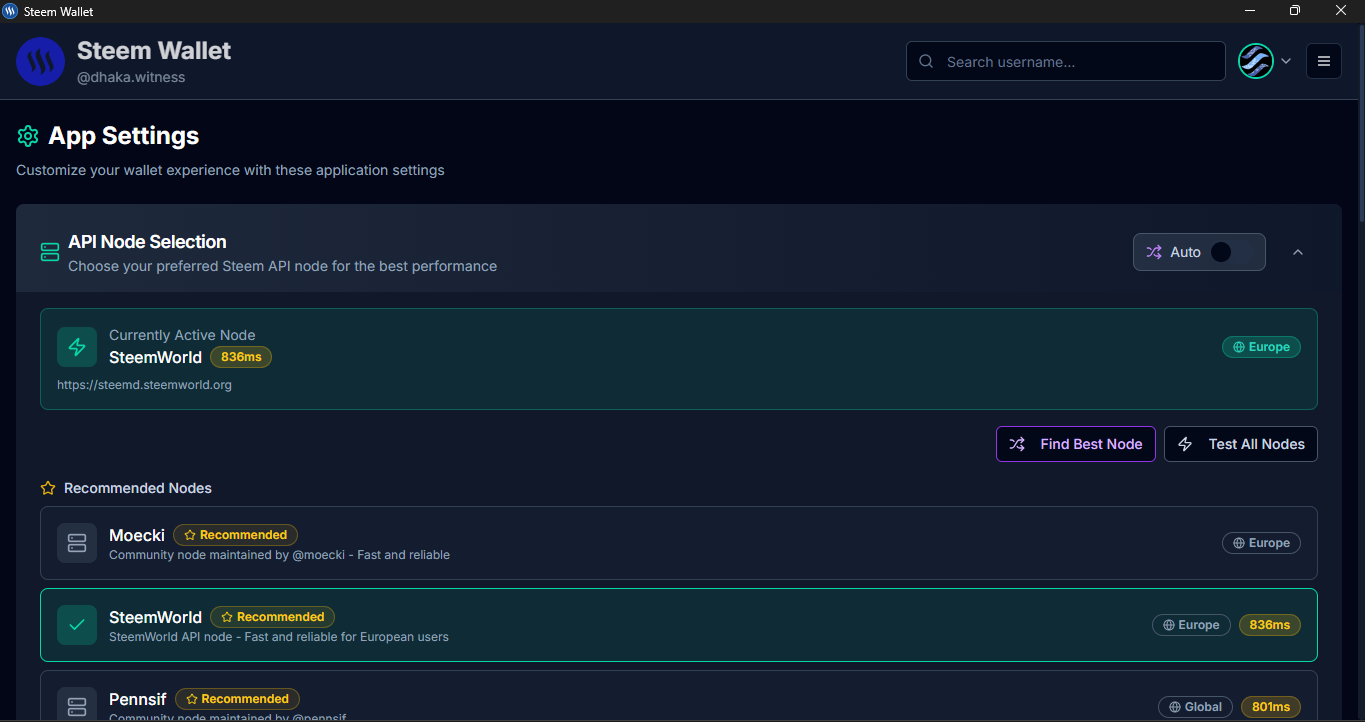This screenshot has height=722, width=1365.
Task: Click the Europe badge in Currently Active Node
Action: pyautogui.click(x=1261, y=347)
